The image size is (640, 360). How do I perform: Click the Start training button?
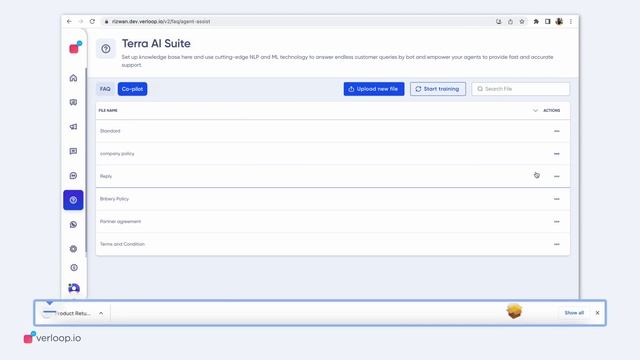(438, 89)
